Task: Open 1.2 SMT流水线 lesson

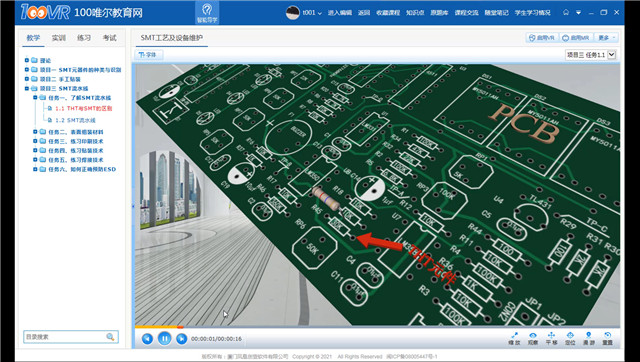Action: pyautogui.click(x=76, y=120)
